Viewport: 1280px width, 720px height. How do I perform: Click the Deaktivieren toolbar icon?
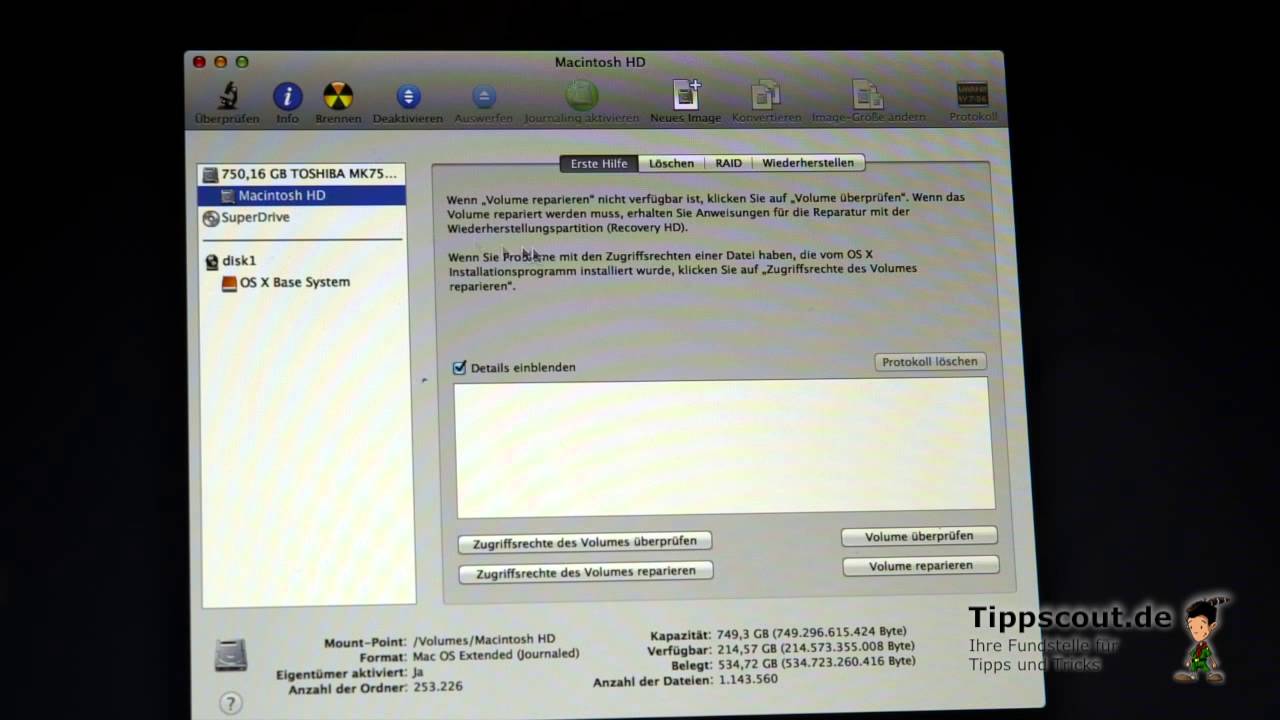[408, 97]
